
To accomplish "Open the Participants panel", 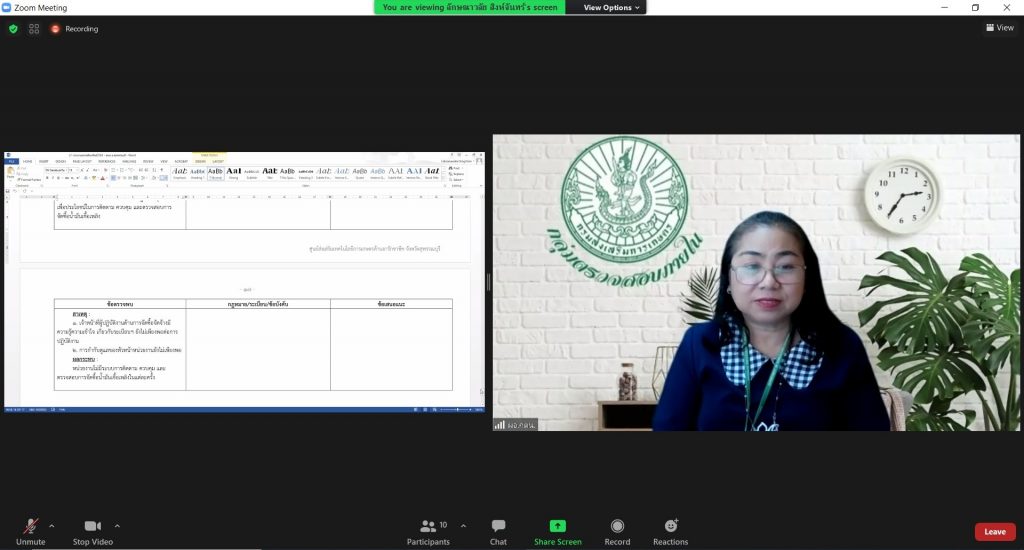I will [x=428, y=526].
